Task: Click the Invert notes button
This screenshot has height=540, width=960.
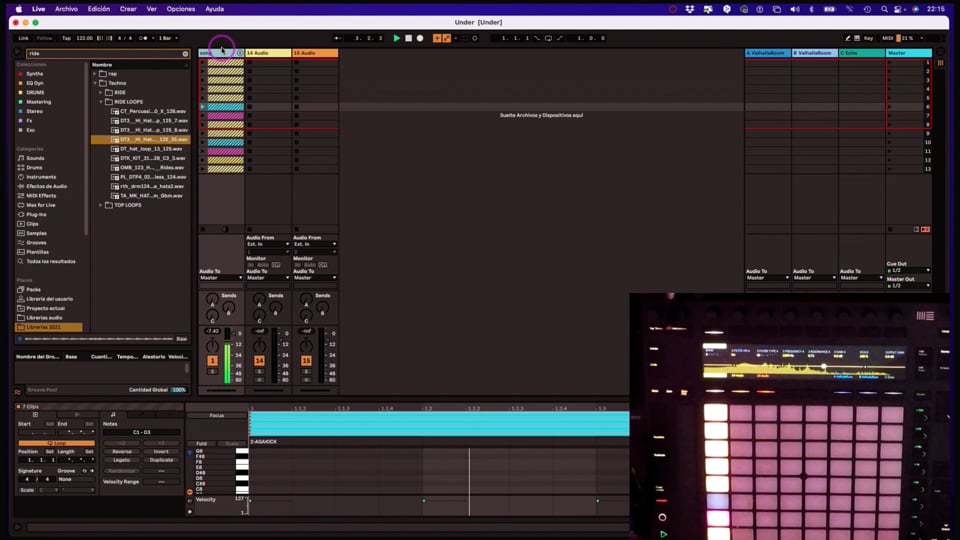Action: click(161, 452)
